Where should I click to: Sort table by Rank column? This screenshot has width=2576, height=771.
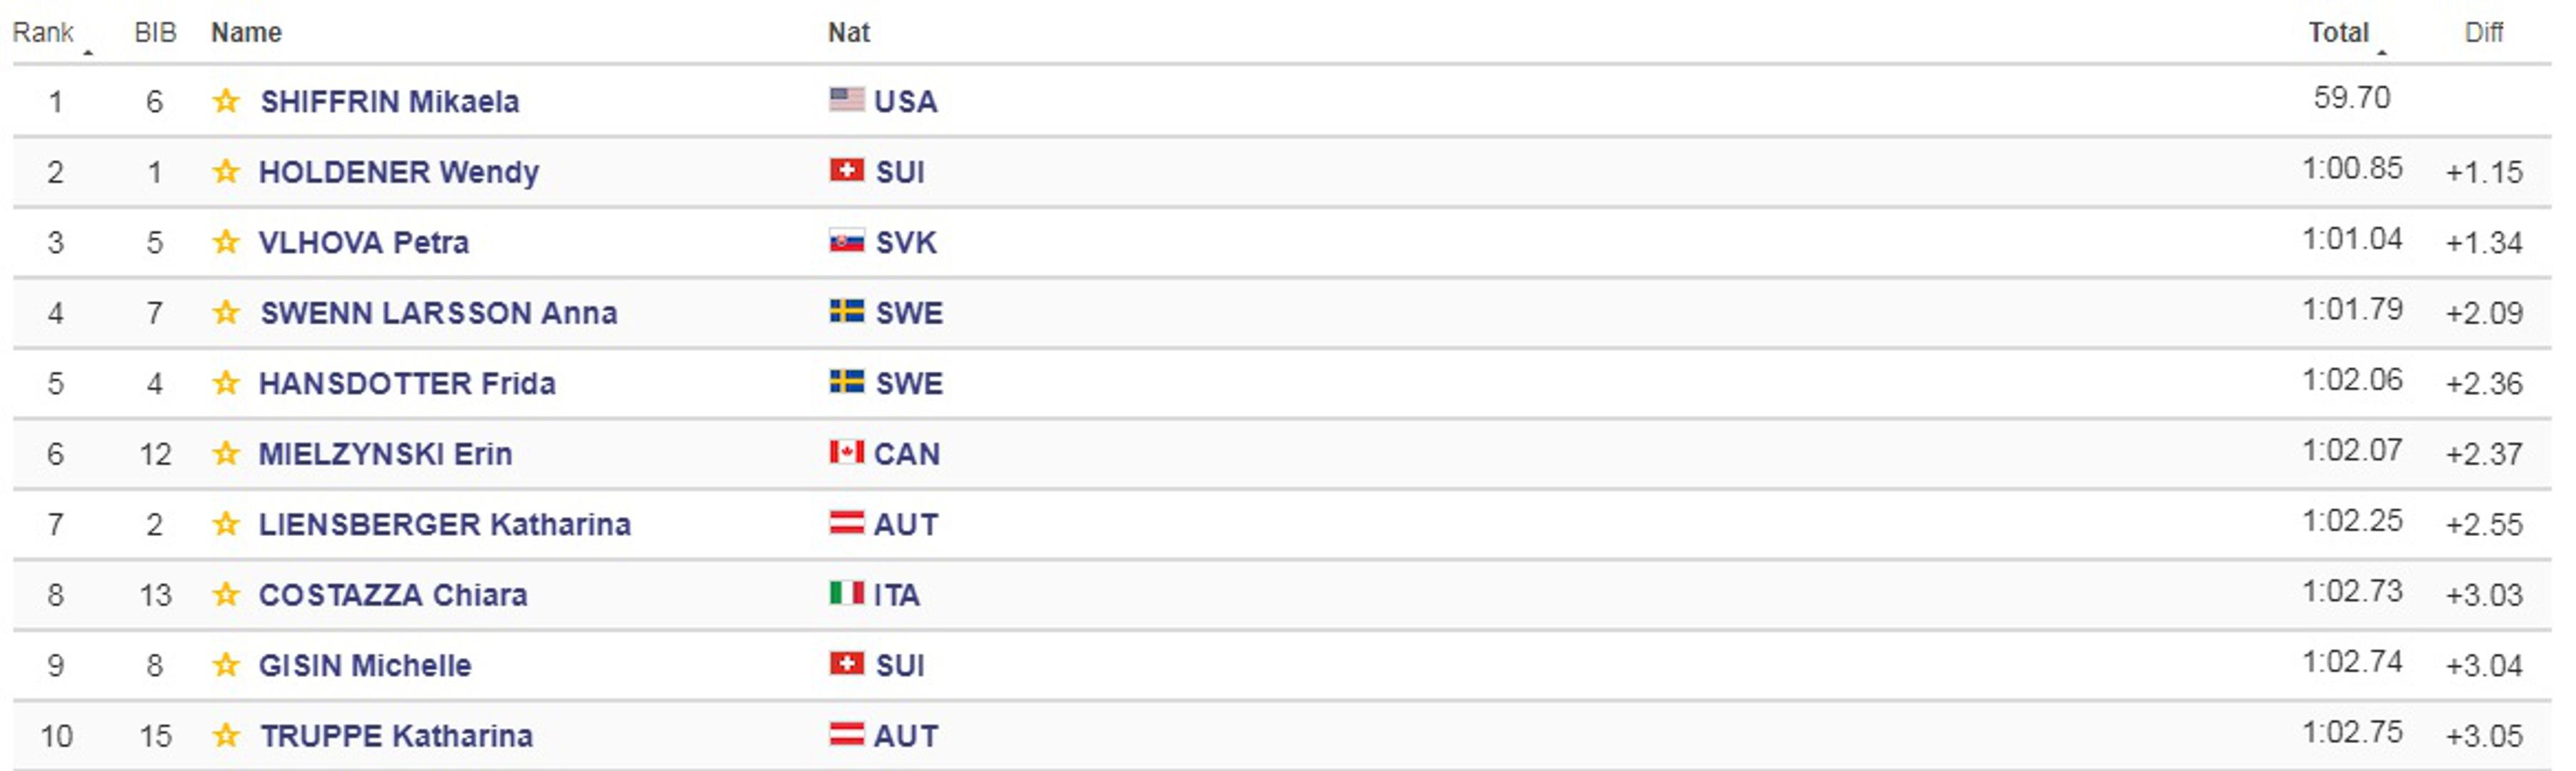click(43, 33)
